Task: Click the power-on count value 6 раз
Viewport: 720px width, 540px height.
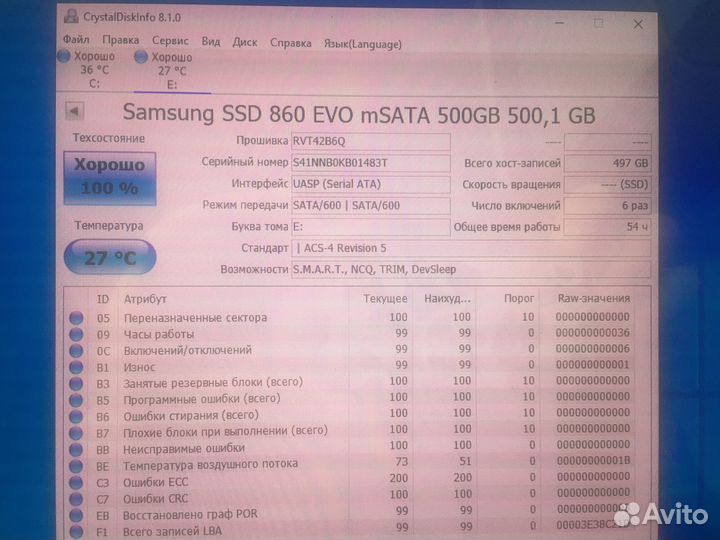Action: 607,206
